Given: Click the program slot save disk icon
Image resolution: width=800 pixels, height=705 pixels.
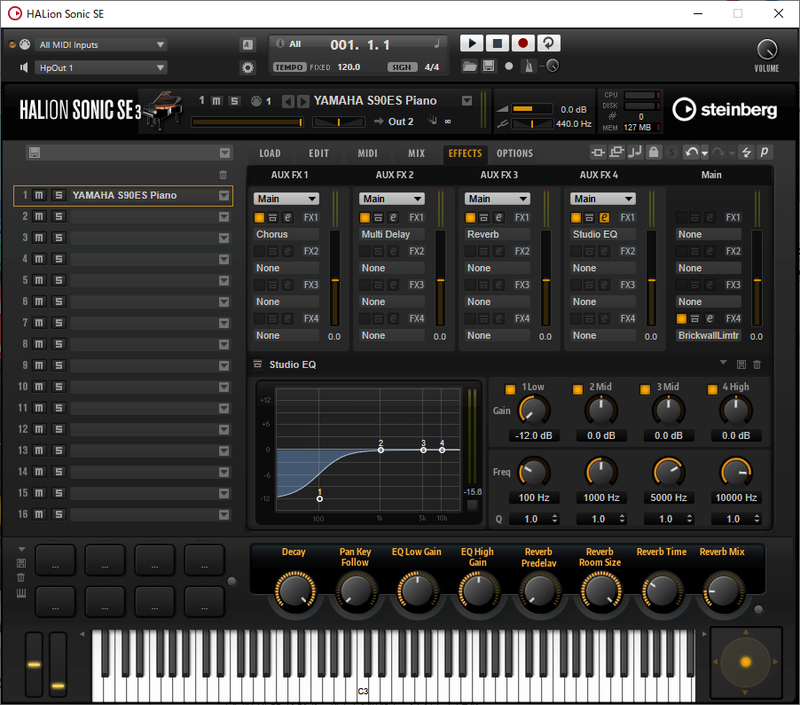Looking at the screenshot, I should pos(34,153).
